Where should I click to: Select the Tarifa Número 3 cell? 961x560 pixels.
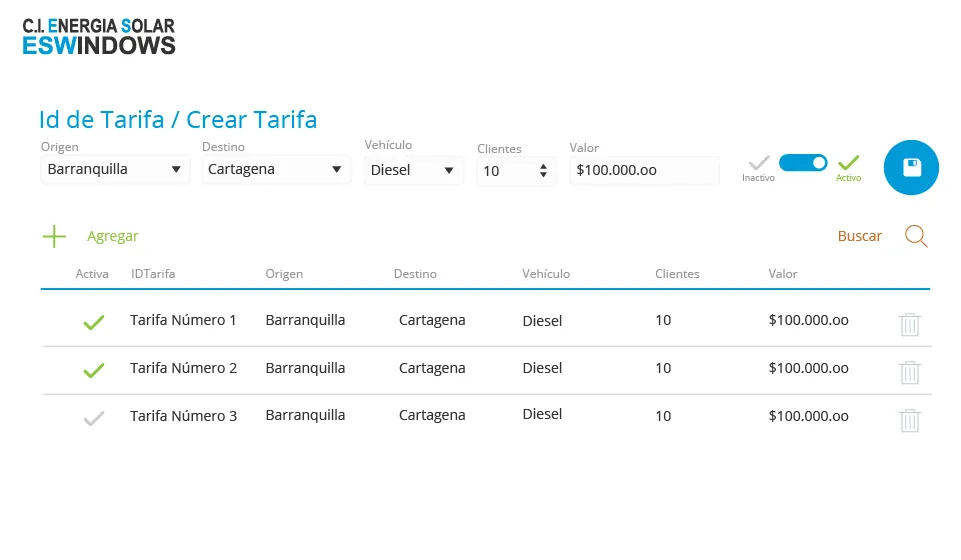(183, 416)
